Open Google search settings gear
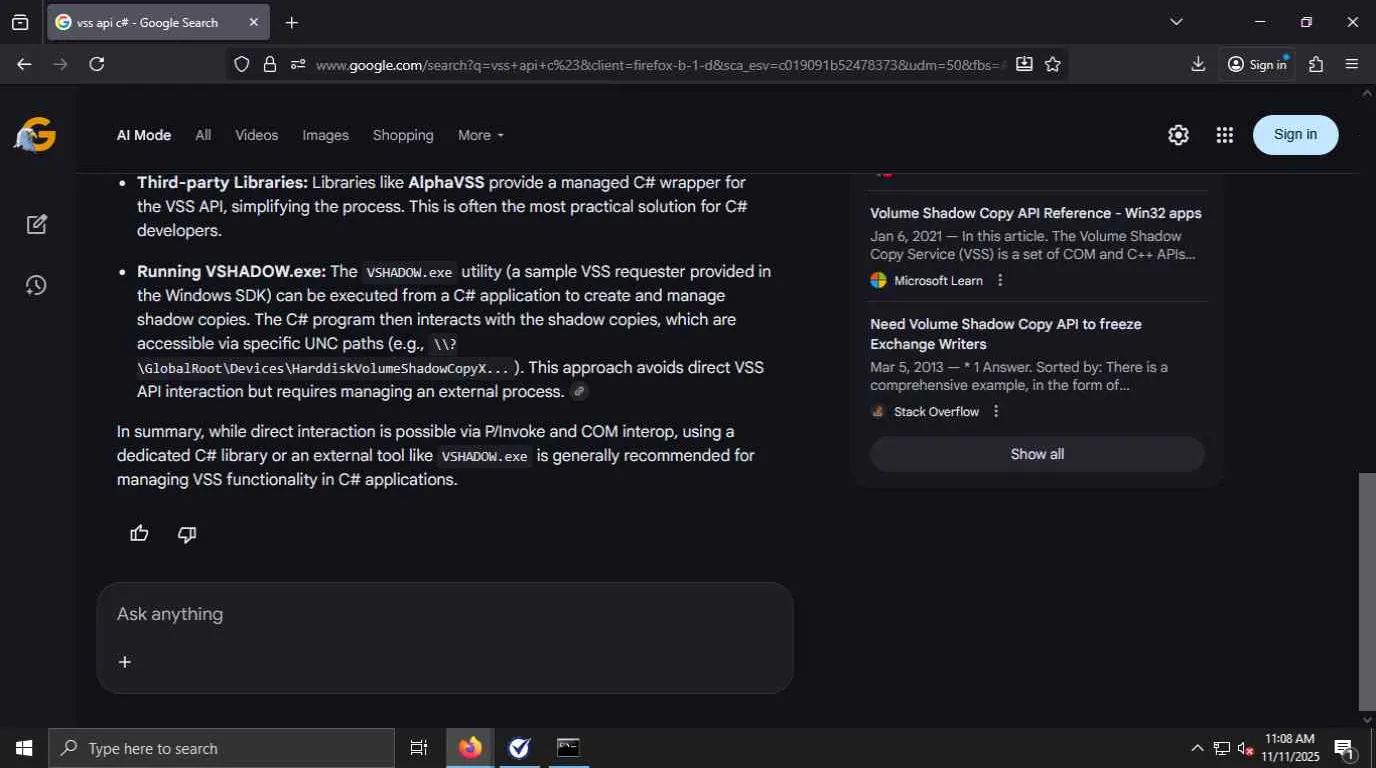Viewport: 1376px width, 768px height. coord(1178,135)
